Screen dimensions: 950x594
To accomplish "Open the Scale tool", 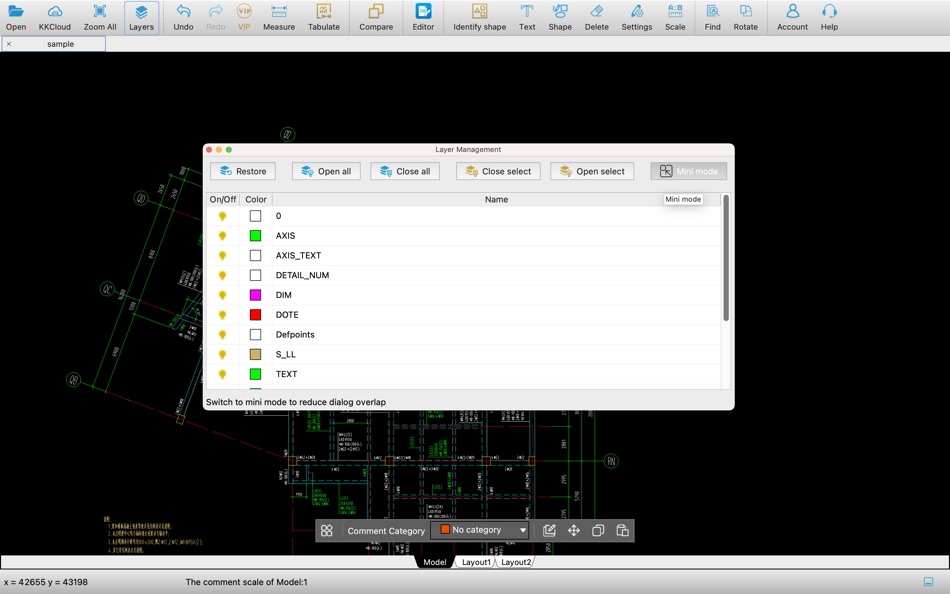I will point(675,17).
